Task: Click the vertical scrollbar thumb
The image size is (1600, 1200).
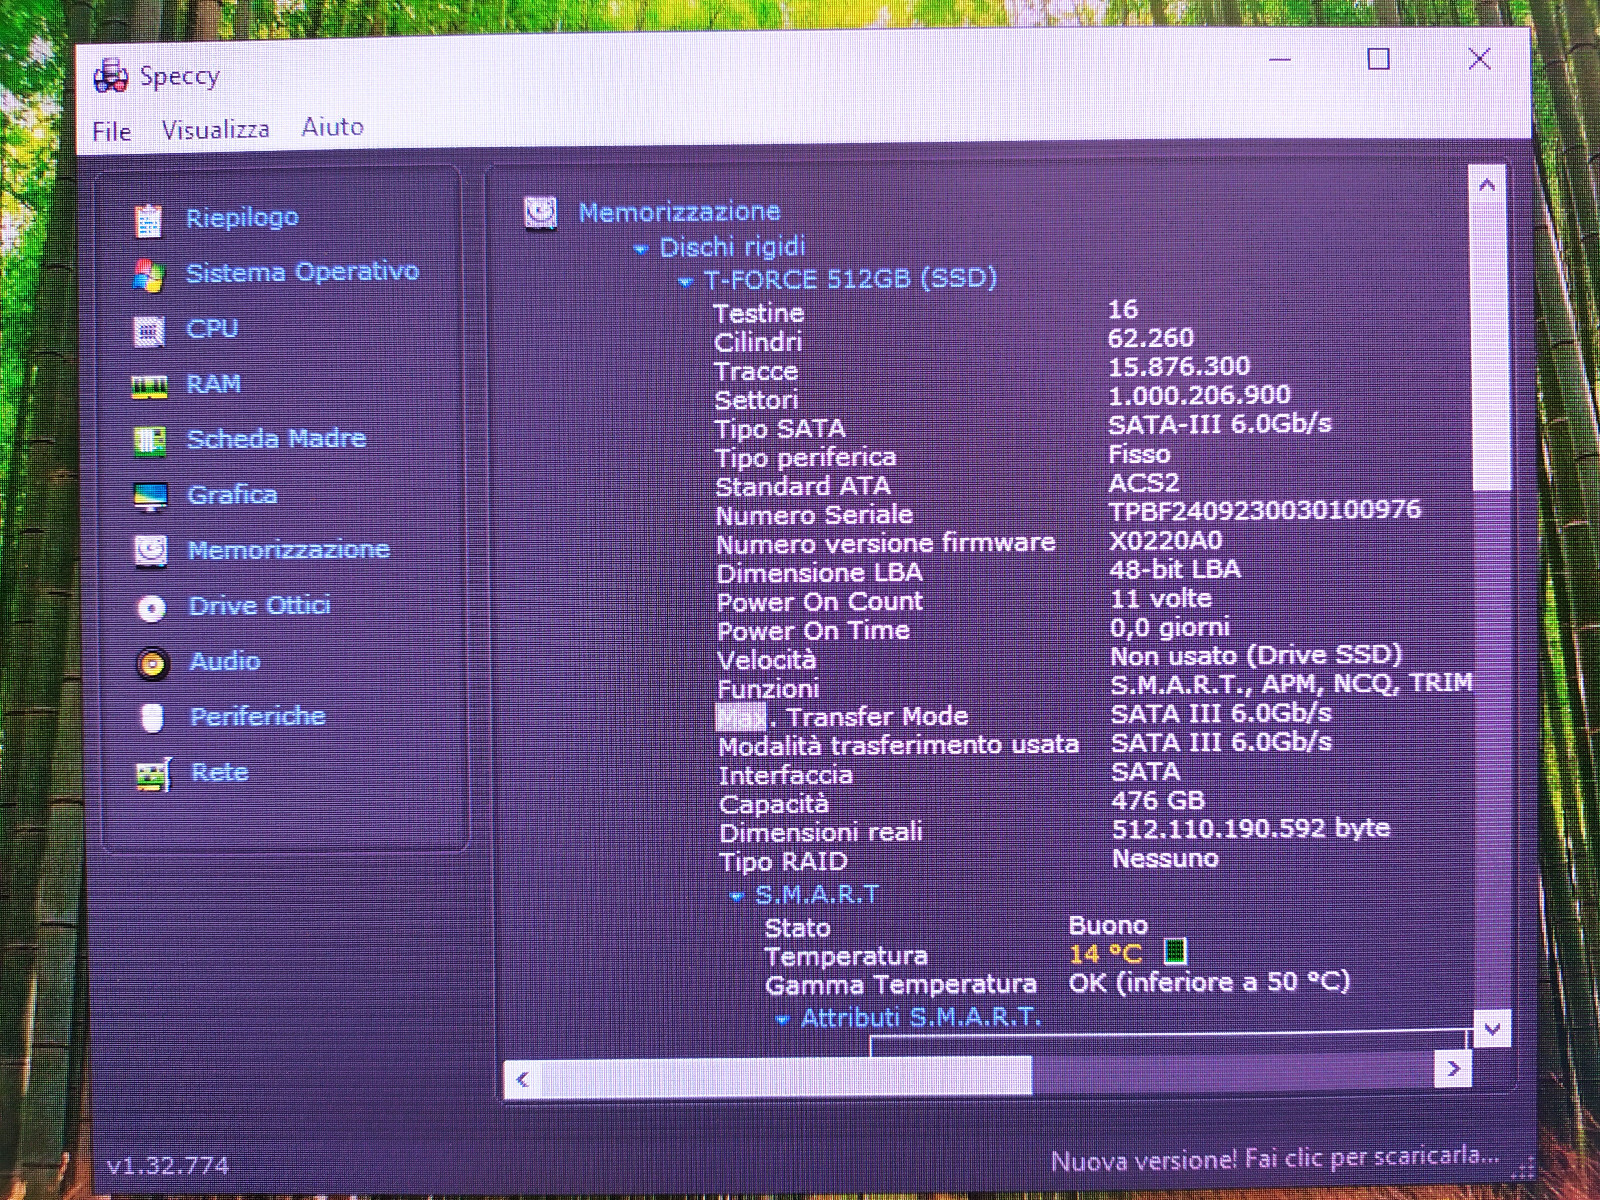Action: tap(1488, 347)
